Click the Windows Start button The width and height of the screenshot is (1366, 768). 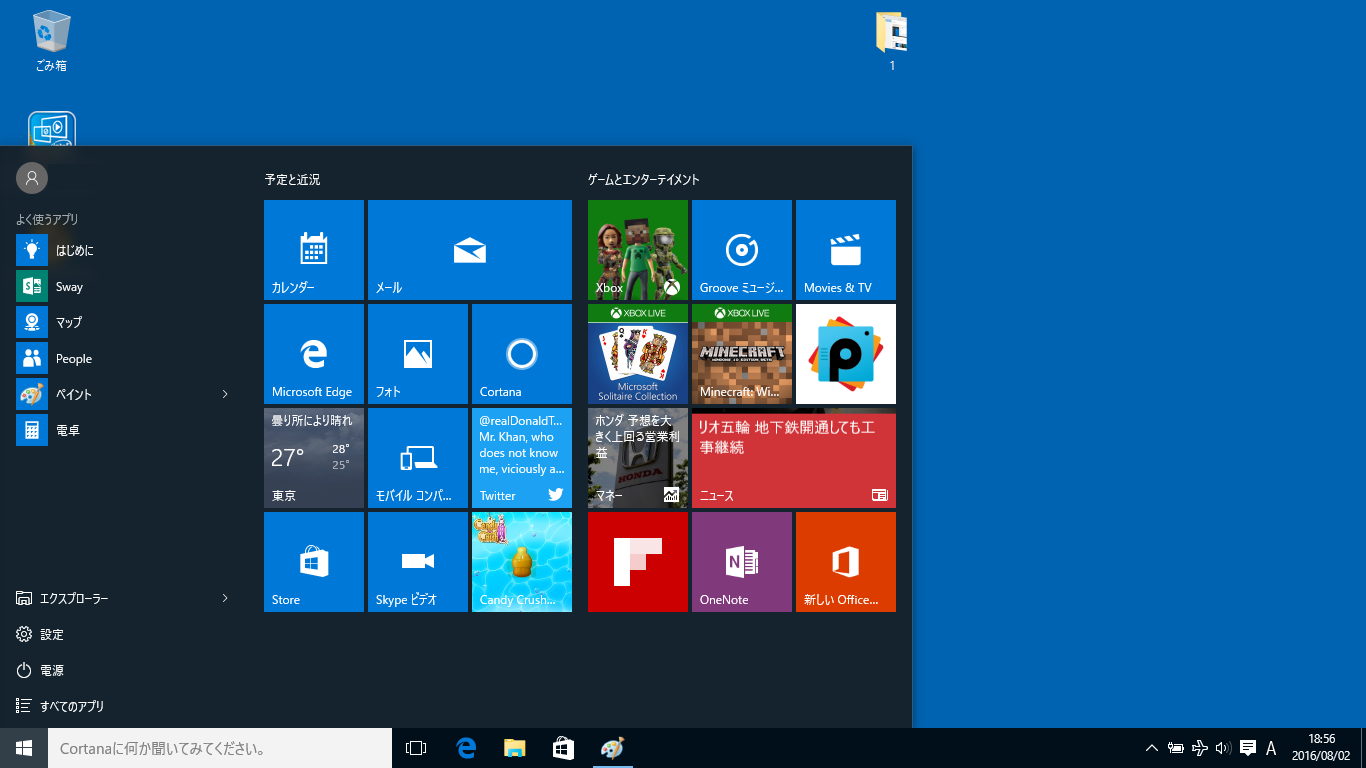24,748
